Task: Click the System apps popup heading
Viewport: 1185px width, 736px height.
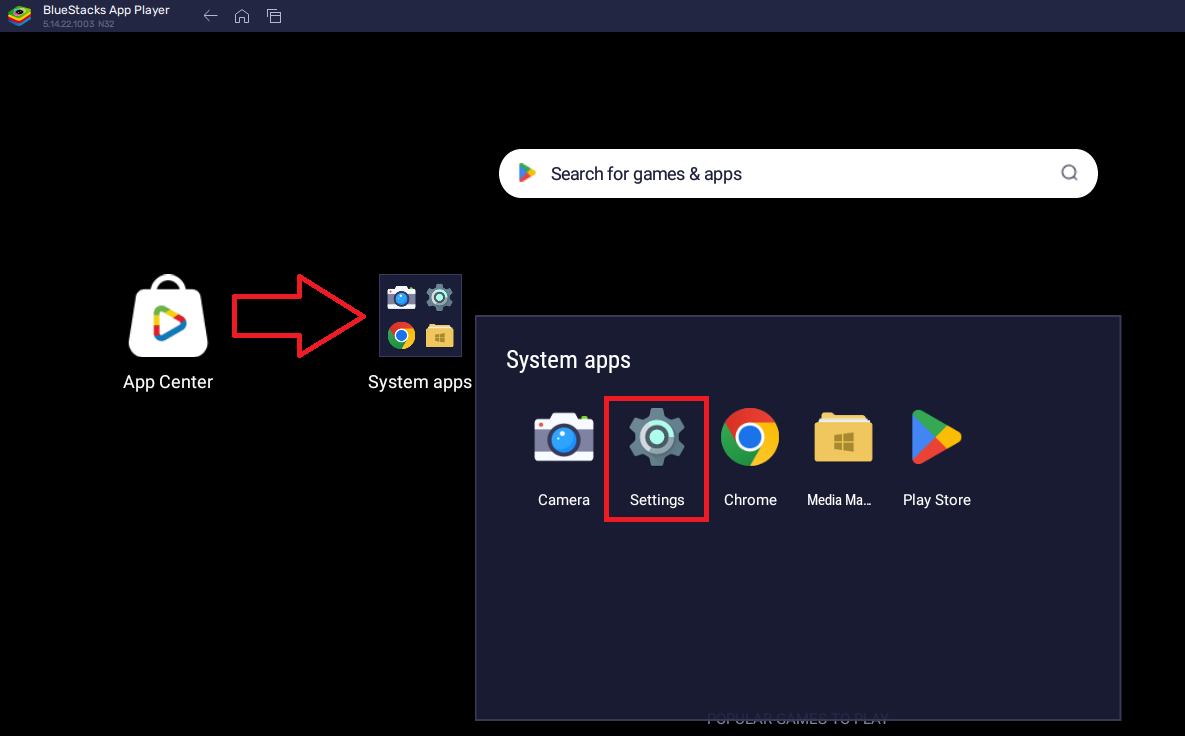Action: coord(568,360)
